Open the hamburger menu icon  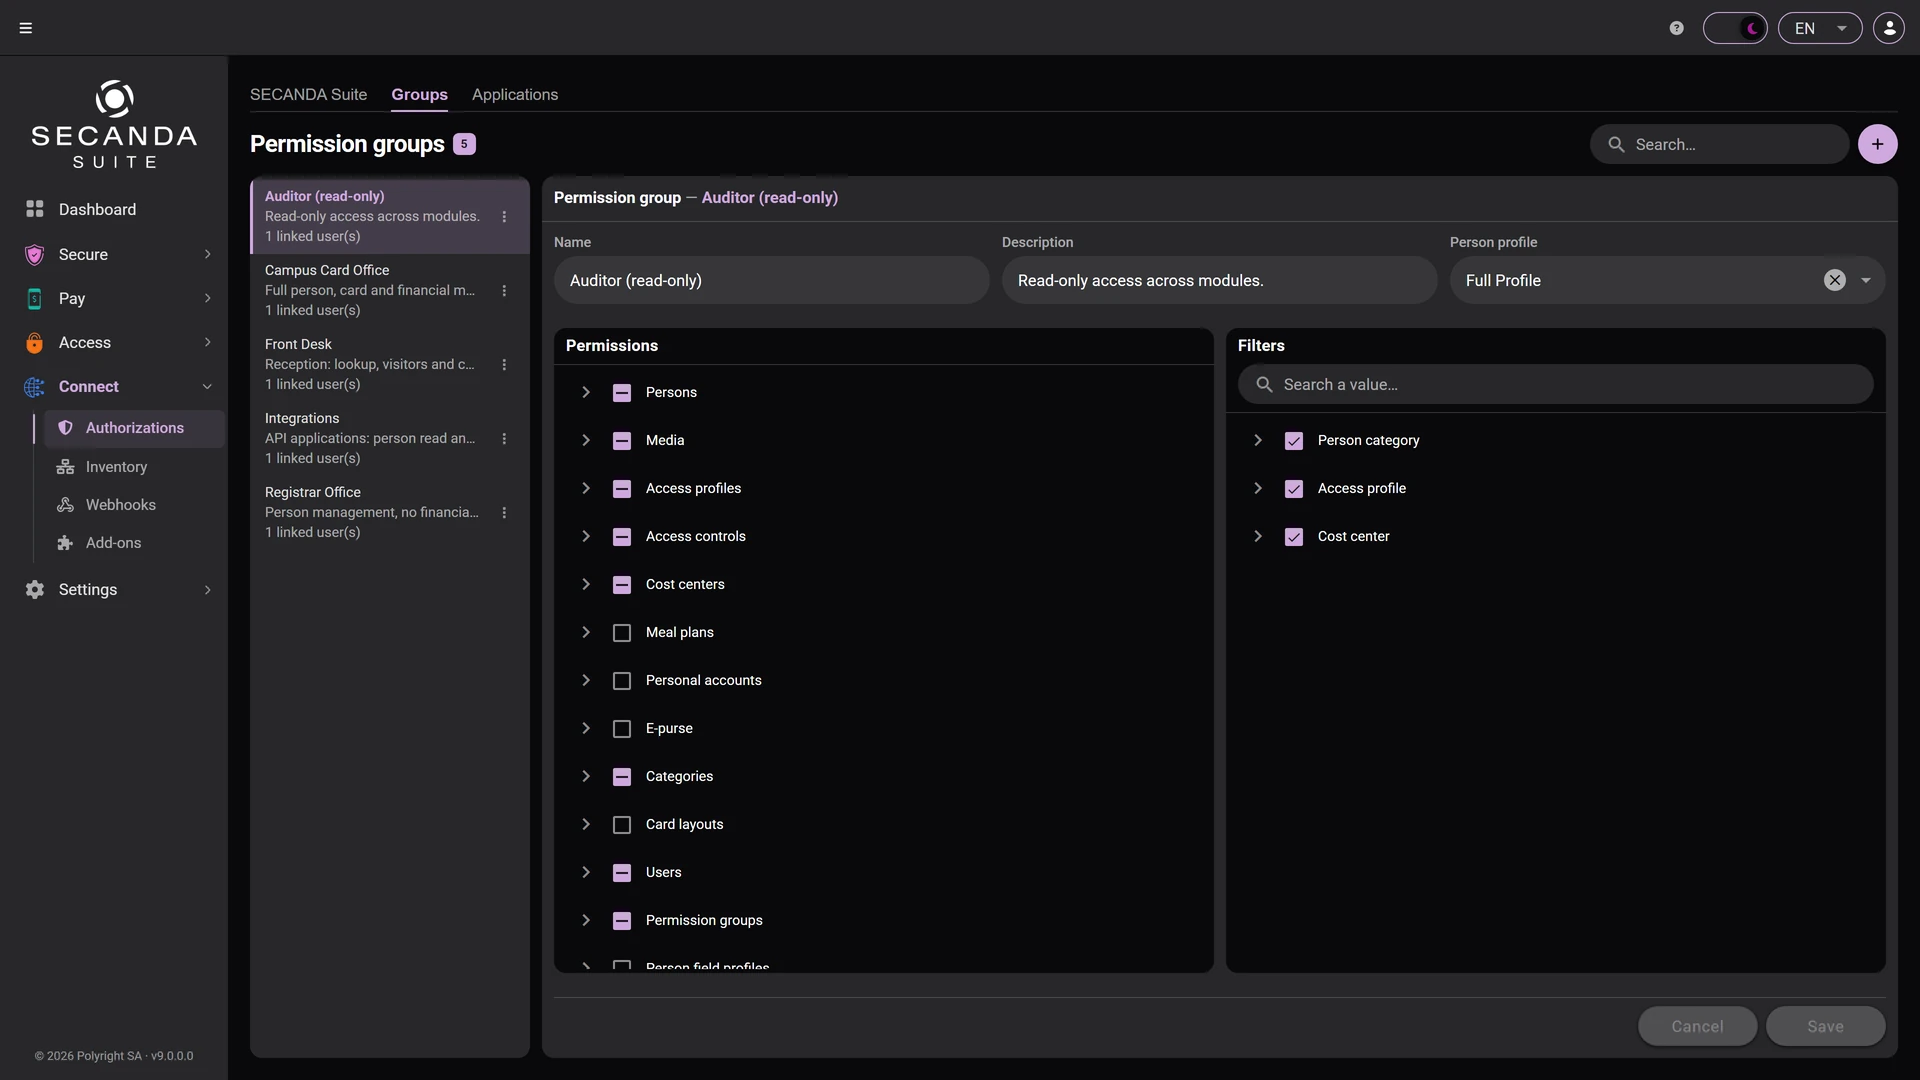[26, 28]
